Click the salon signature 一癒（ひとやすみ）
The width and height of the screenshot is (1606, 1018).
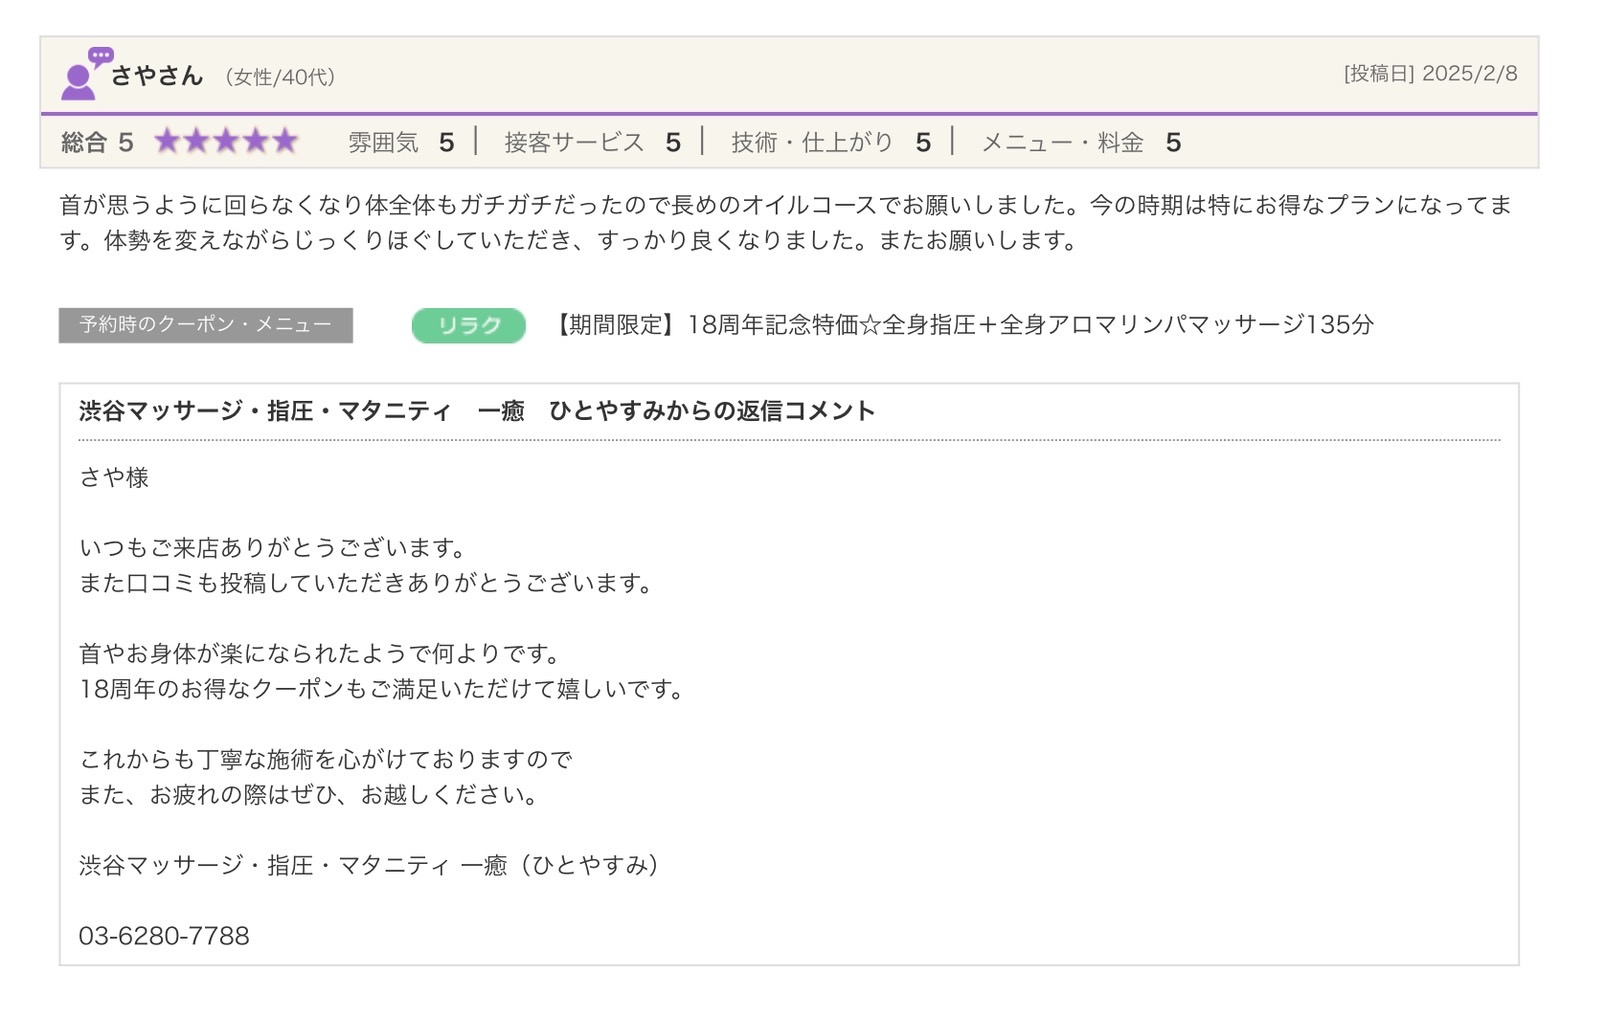point(369,865)
